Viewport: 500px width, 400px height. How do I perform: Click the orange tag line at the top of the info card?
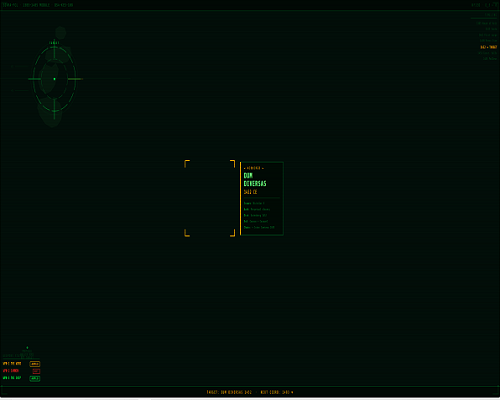click(x=254, y=168)
